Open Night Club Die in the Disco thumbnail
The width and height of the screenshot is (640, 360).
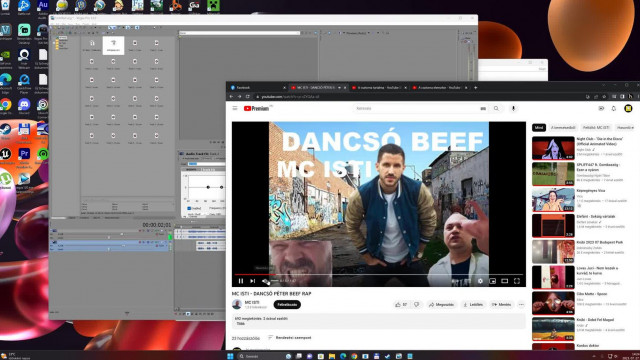553,148
